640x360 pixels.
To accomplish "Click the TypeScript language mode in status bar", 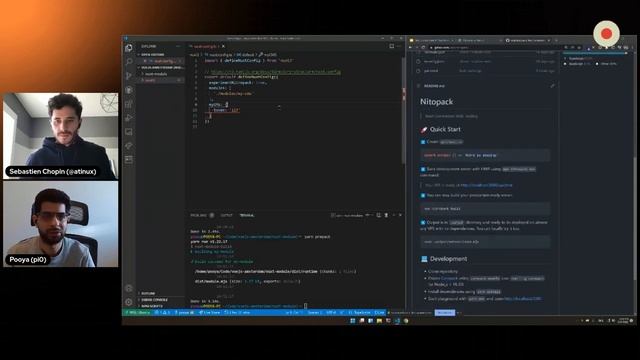I will pyautogui.click(x=360, y=313).
